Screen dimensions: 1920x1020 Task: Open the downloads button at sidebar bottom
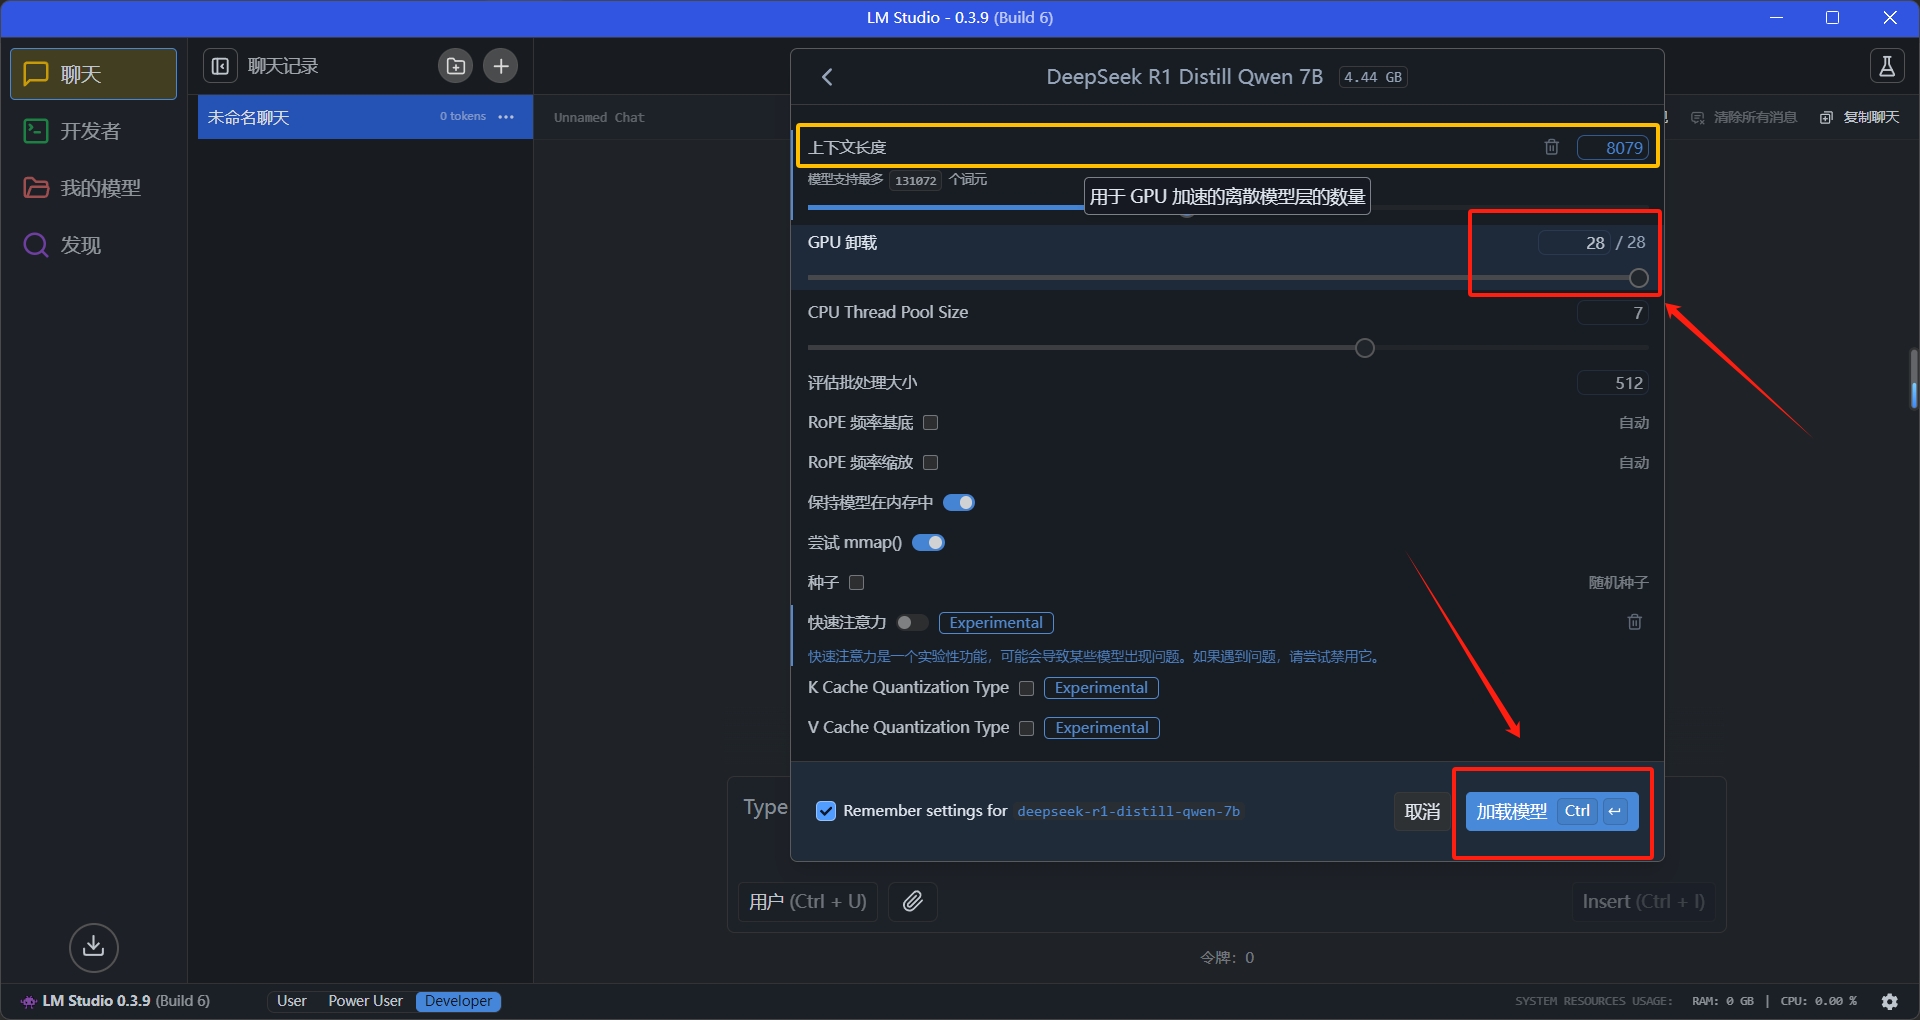(x=94, y=946)
